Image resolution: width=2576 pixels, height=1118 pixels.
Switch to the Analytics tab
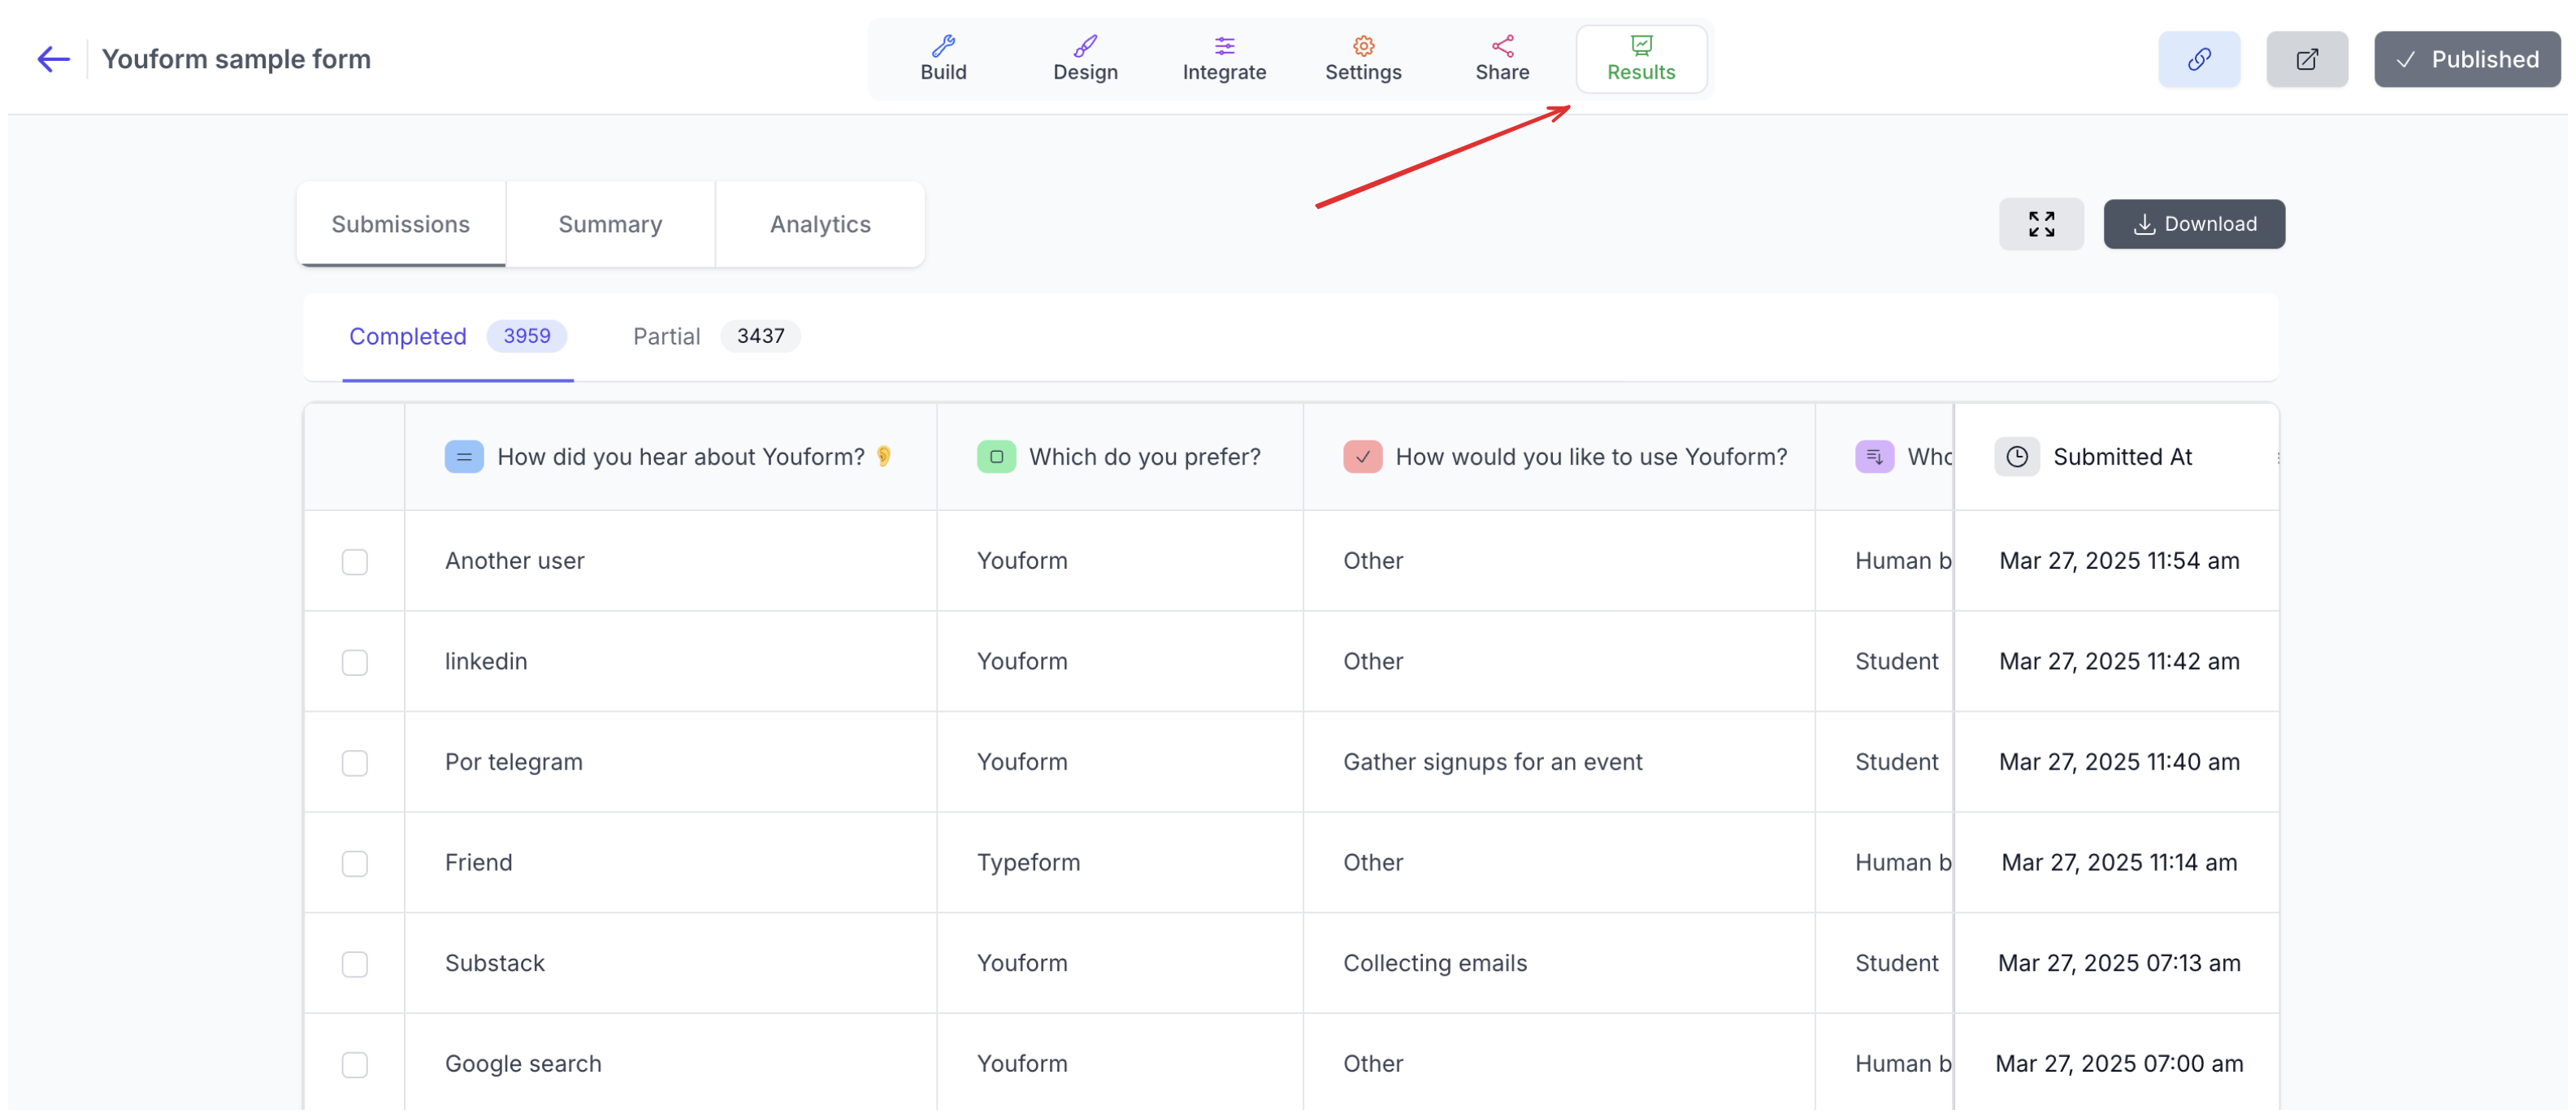[x=820, y=224]
